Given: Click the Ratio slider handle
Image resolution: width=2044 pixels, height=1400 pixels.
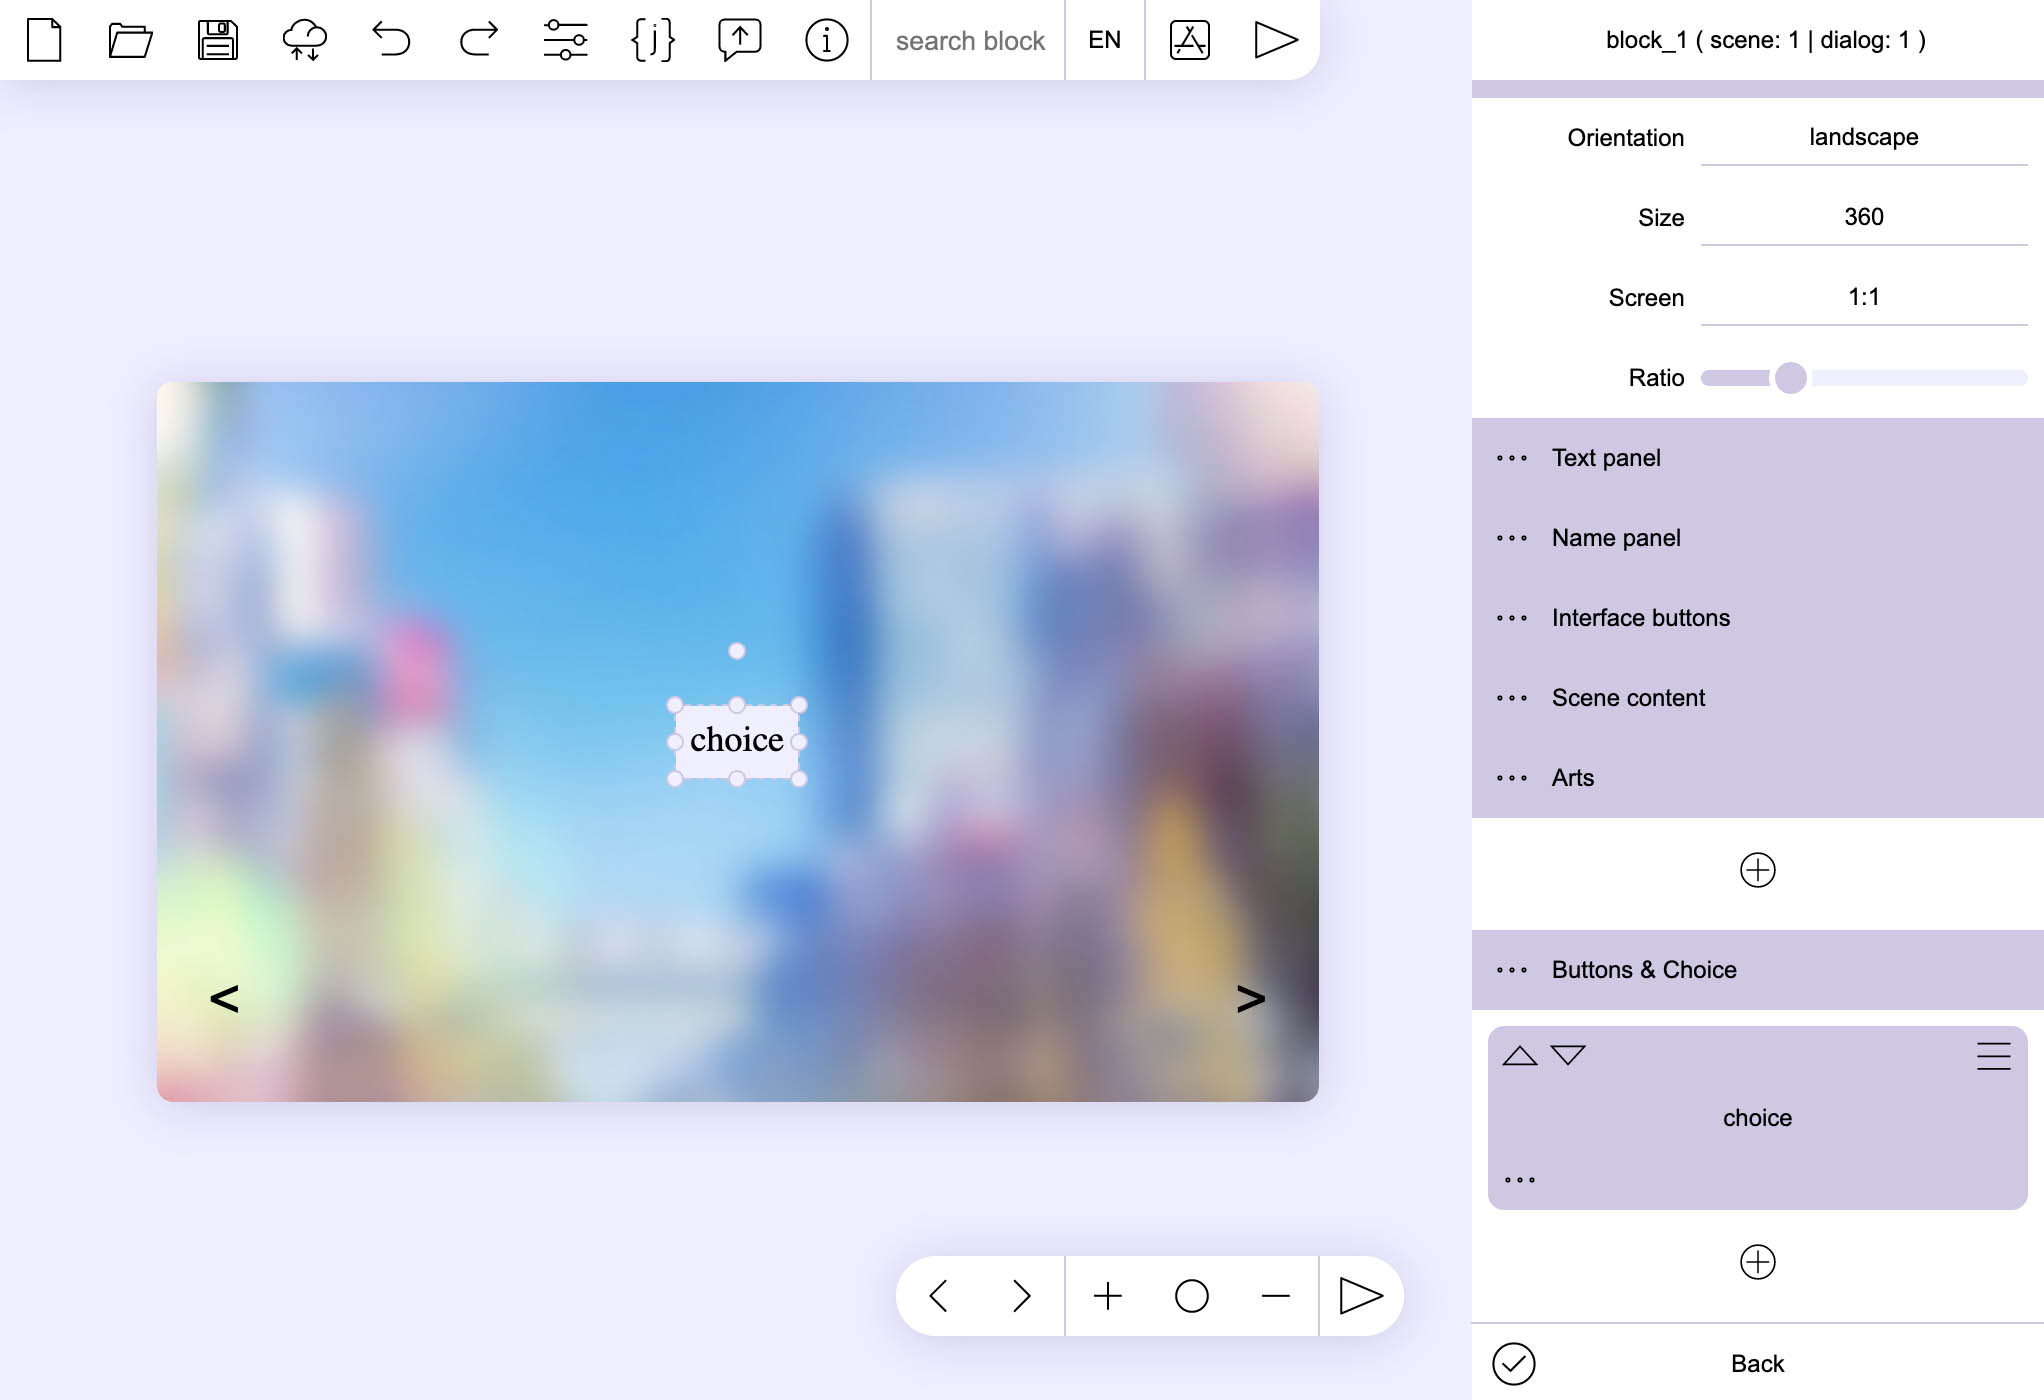Looking at the screenshot, I should pyautogui.click(x=1790, y=378).
